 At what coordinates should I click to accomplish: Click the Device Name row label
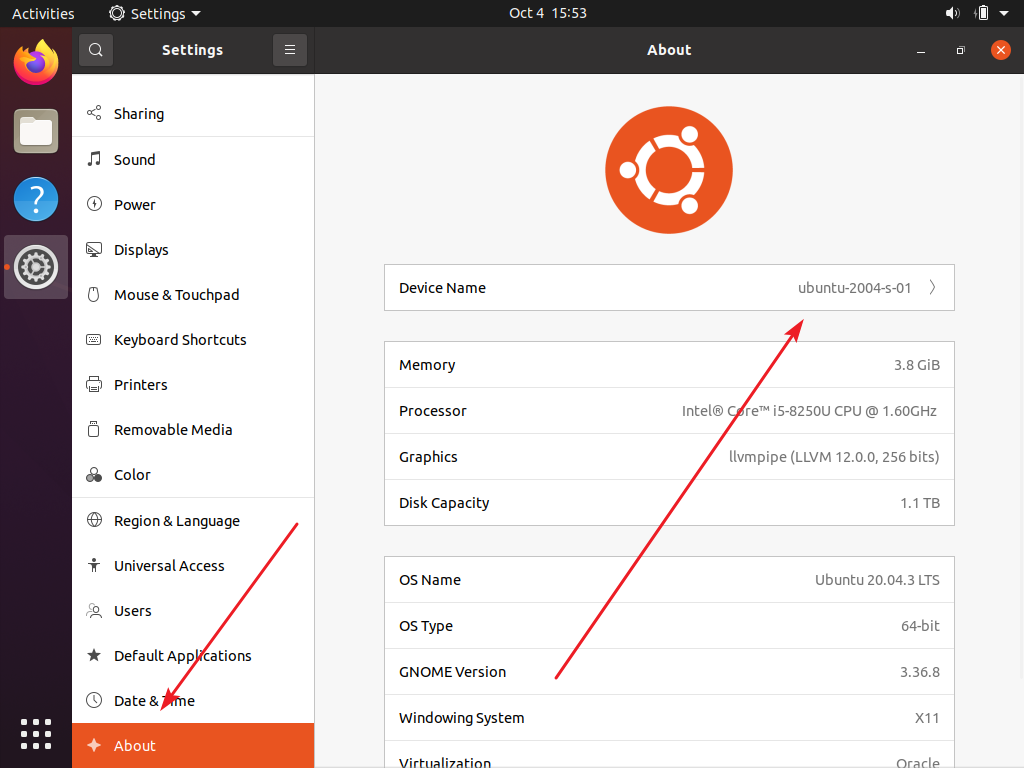pyautogui.click(x=442, y=288)
